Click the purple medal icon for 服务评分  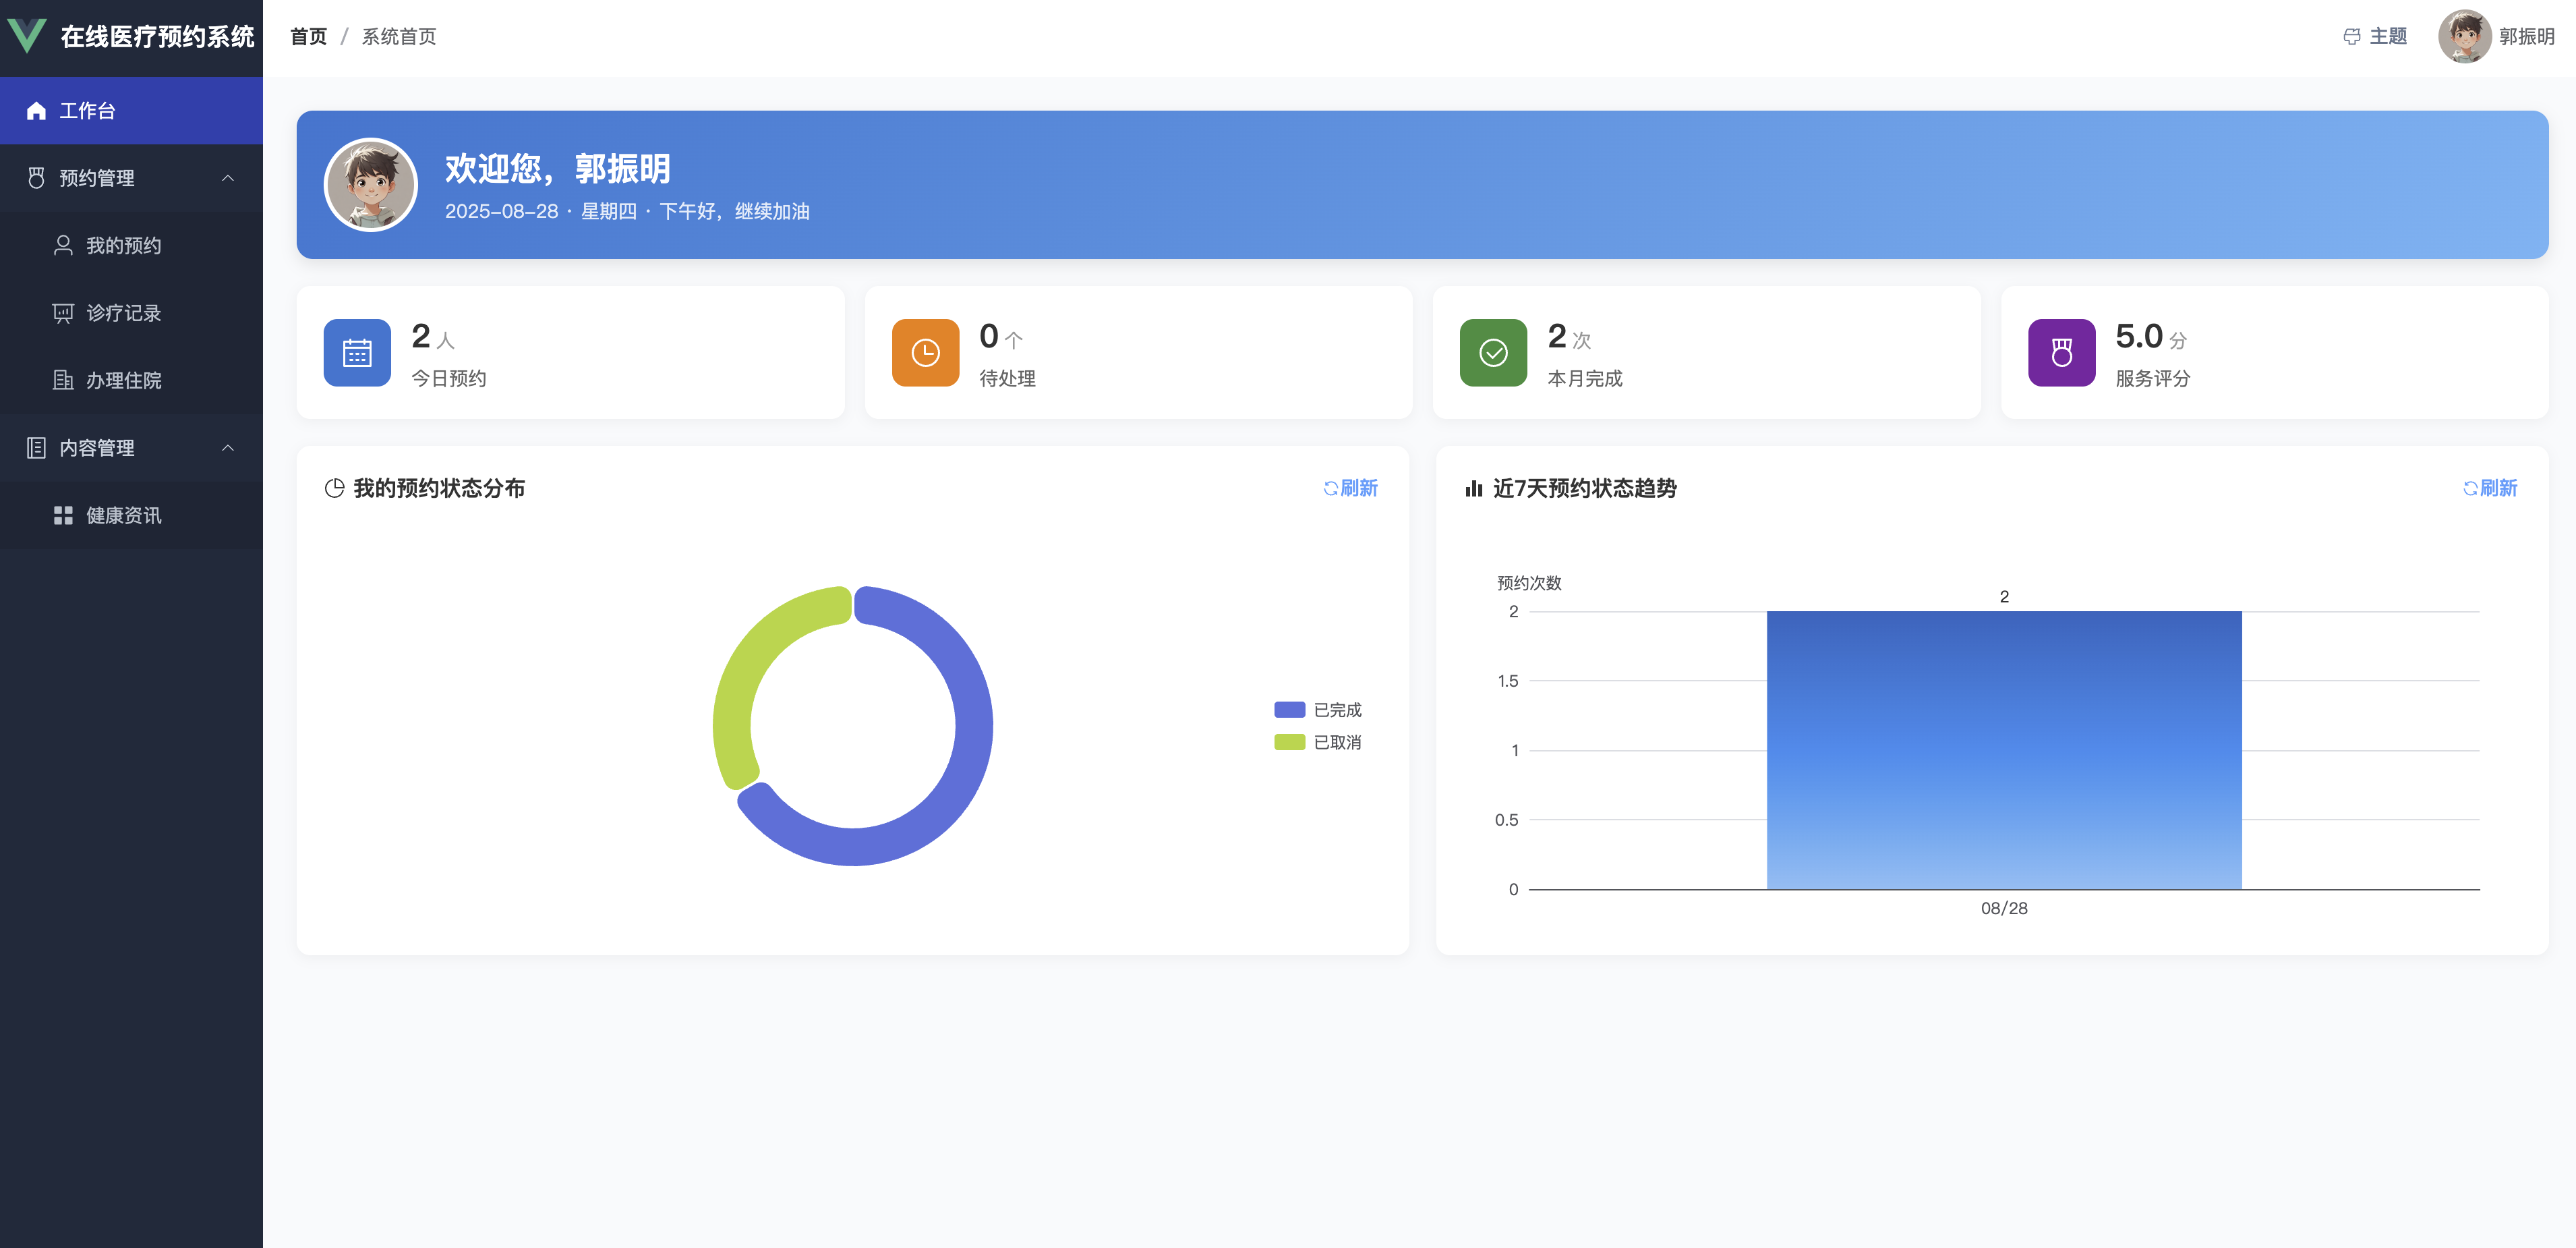2061,353
